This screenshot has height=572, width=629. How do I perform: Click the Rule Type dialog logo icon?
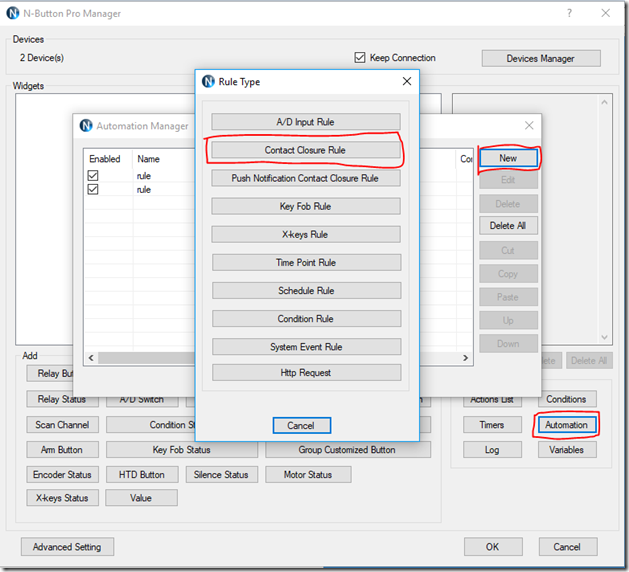pyautogui.click(x=208, y=81)
